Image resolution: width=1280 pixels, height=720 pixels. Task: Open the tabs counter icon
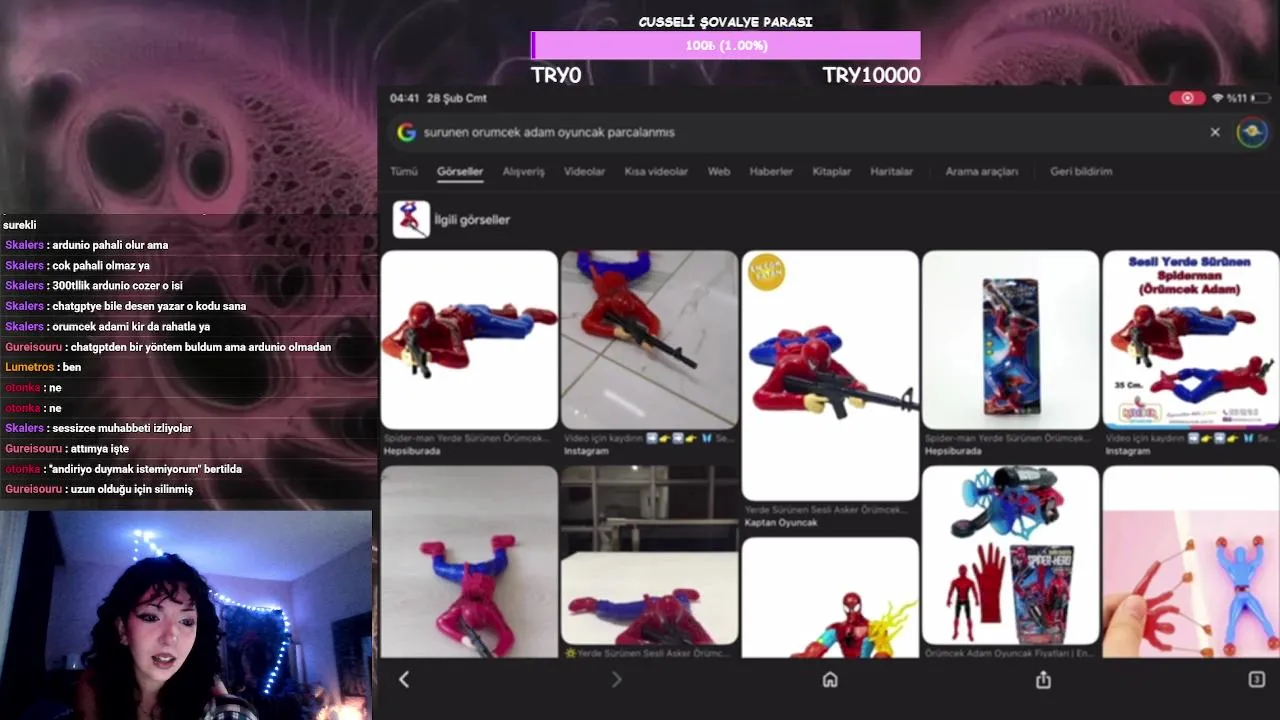[1257, 680]
